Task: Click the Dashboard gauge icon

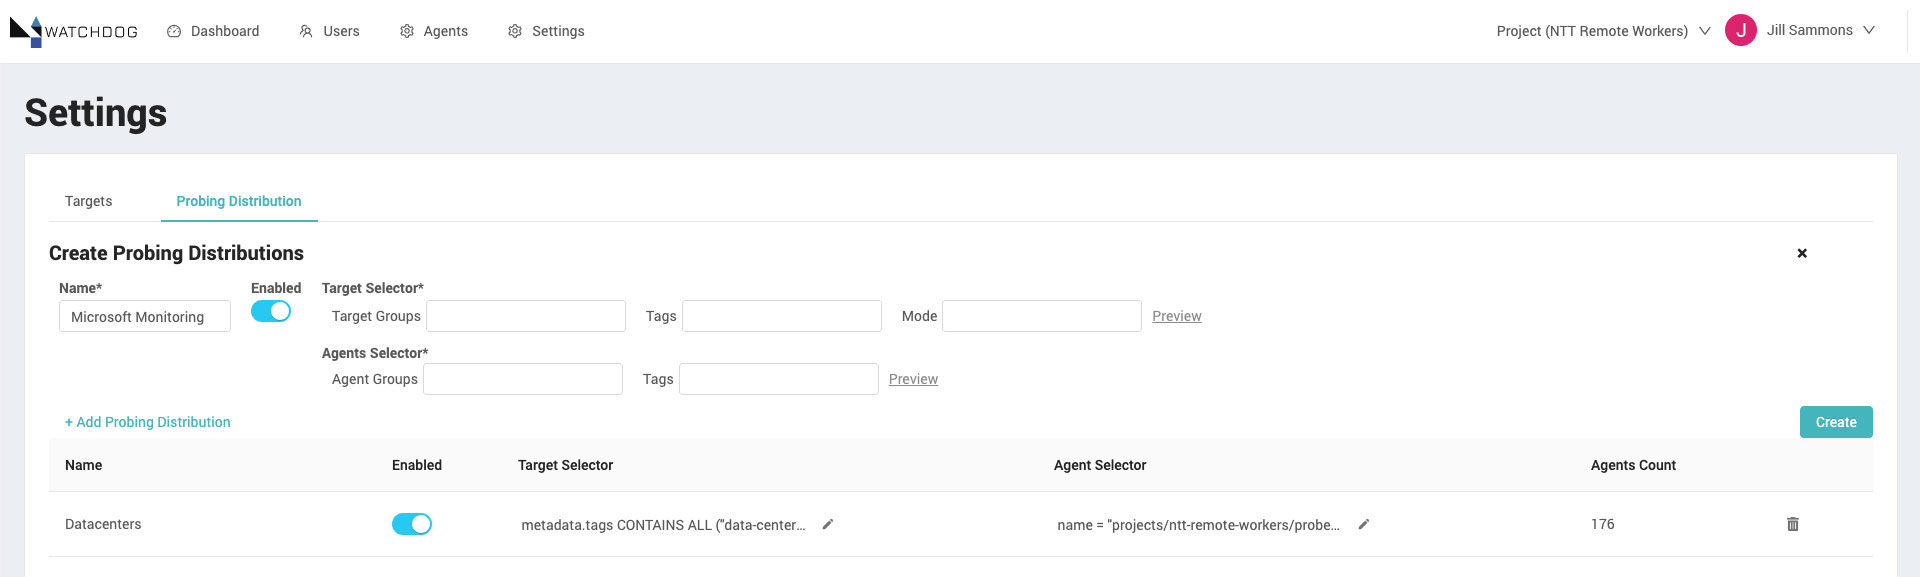Action: pyautogui.click(x=174, y=31)
